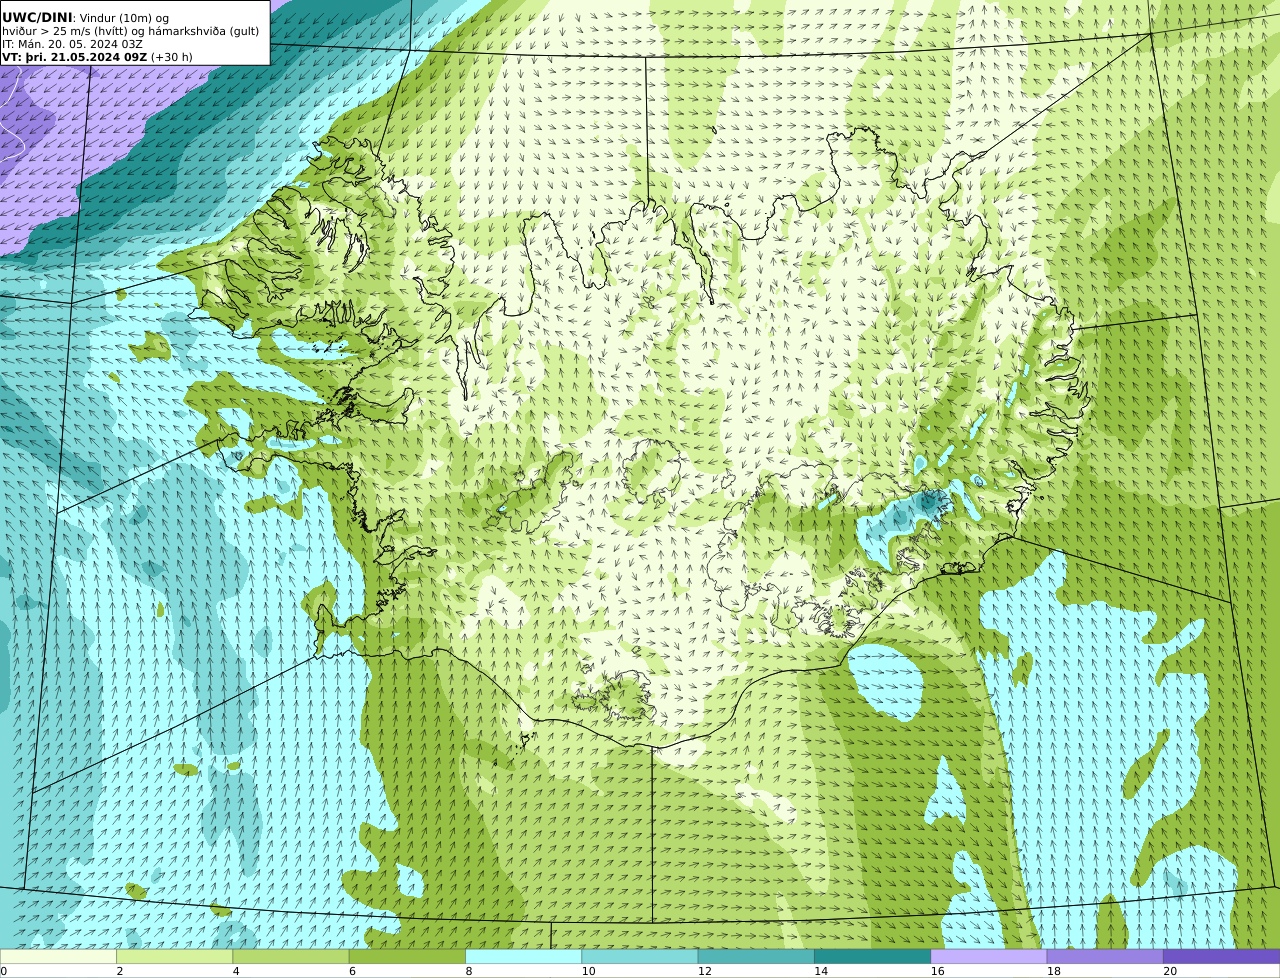Click the 2–4 m/s light green legend swatch

[174, 957]
